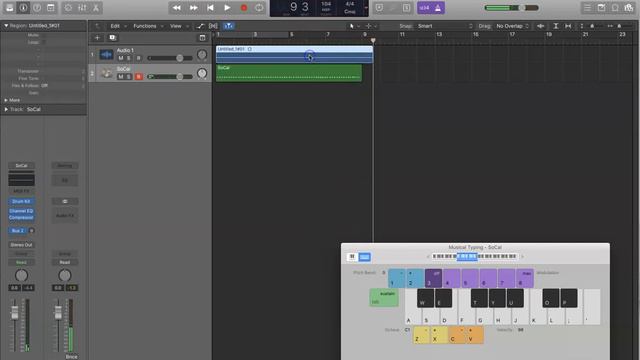Expand the Track: SoCal disclosure triangle

[6, 109]
